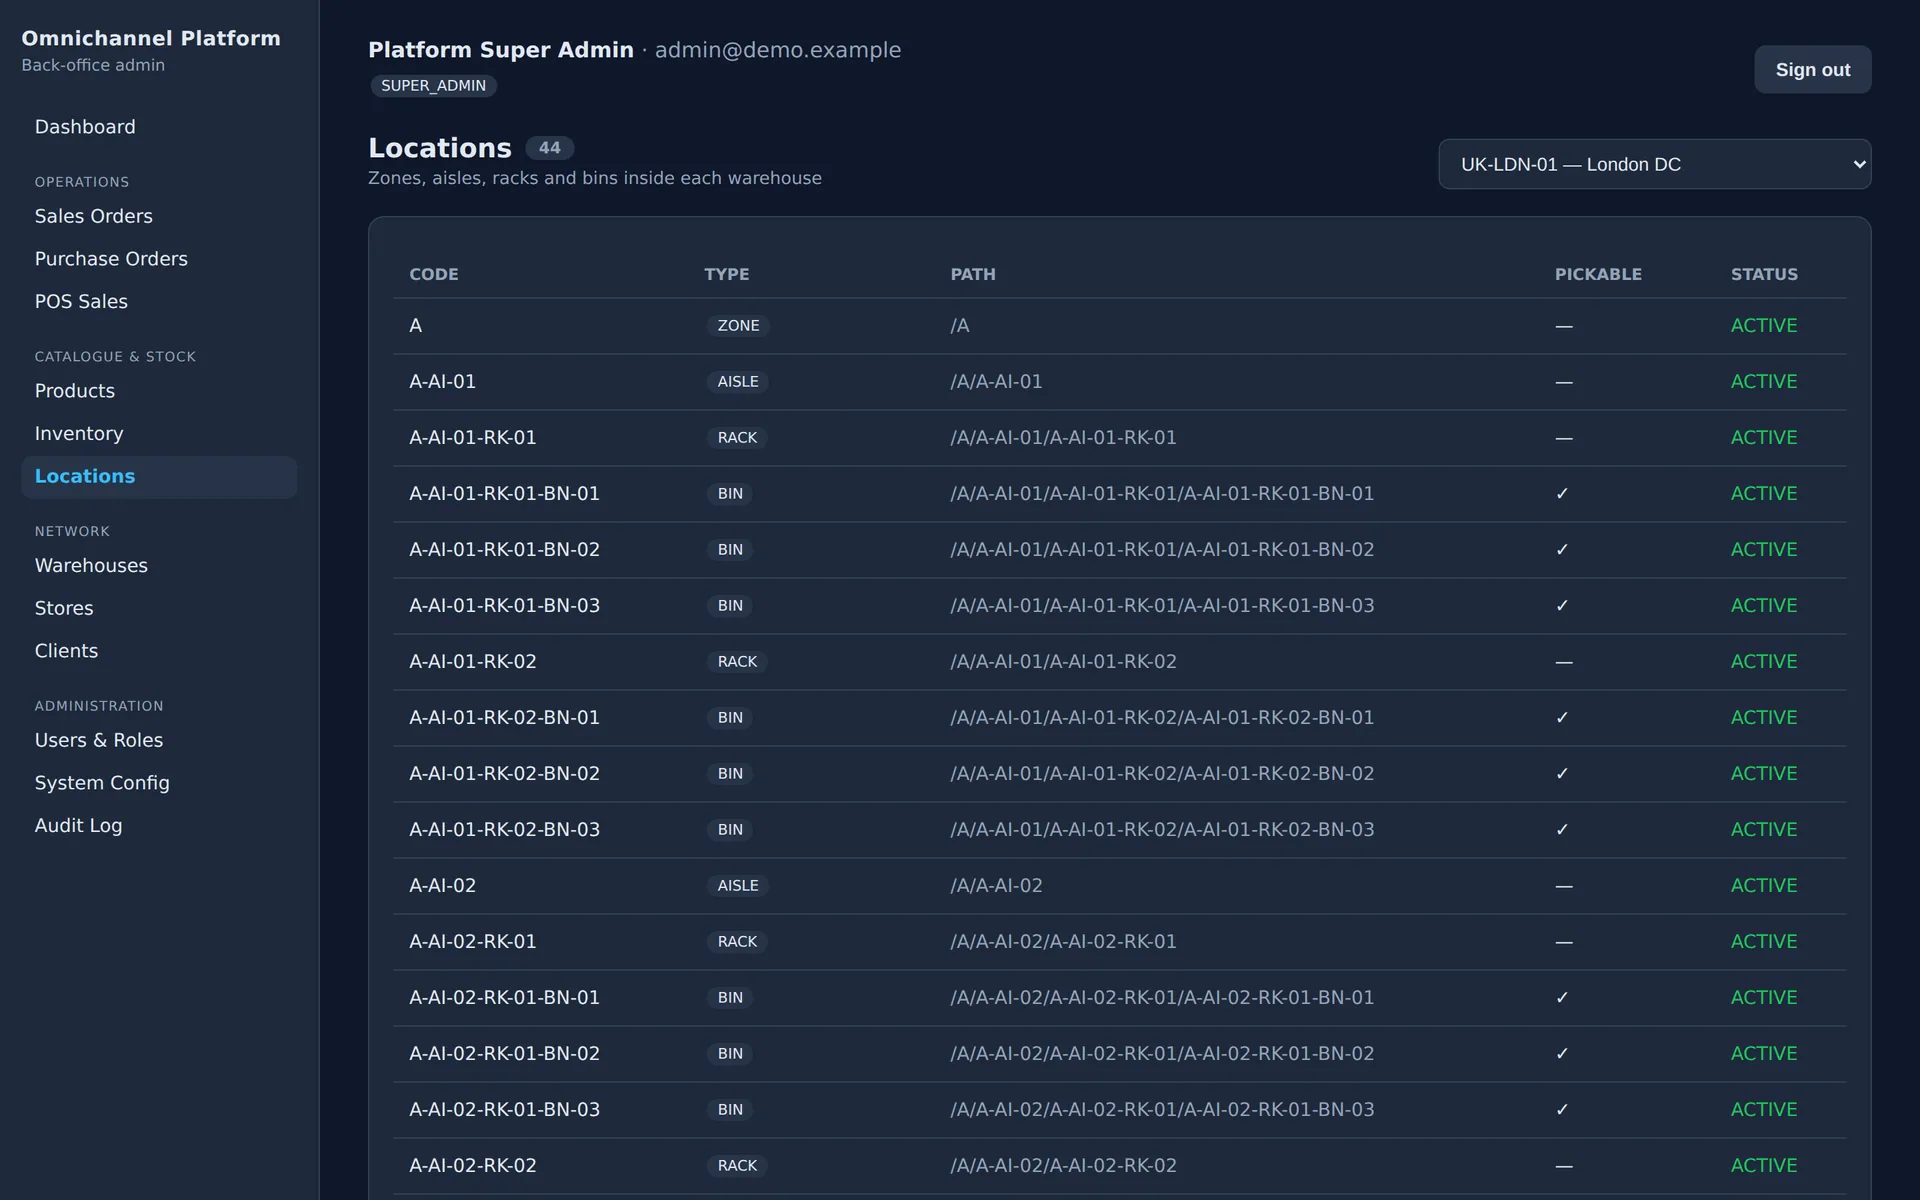Viewport: 1920px width, 1200px height.
Task: Click the 44 count badge beside Locations
Action: click(549, 148)
